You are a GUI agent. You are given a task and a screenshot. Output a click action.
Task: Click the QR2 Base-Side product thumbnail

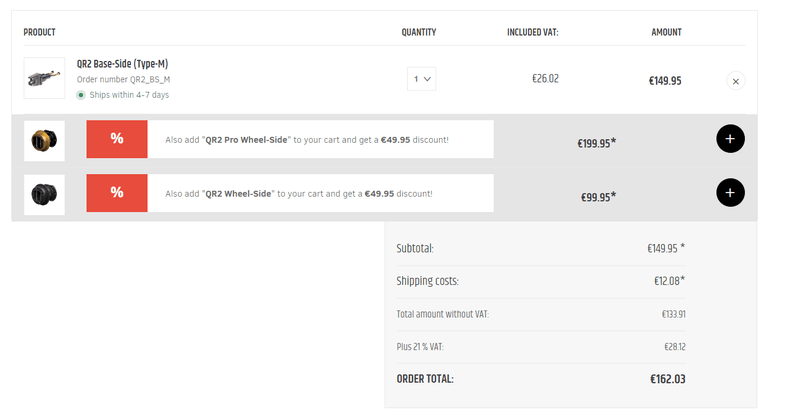click(44, 78)
